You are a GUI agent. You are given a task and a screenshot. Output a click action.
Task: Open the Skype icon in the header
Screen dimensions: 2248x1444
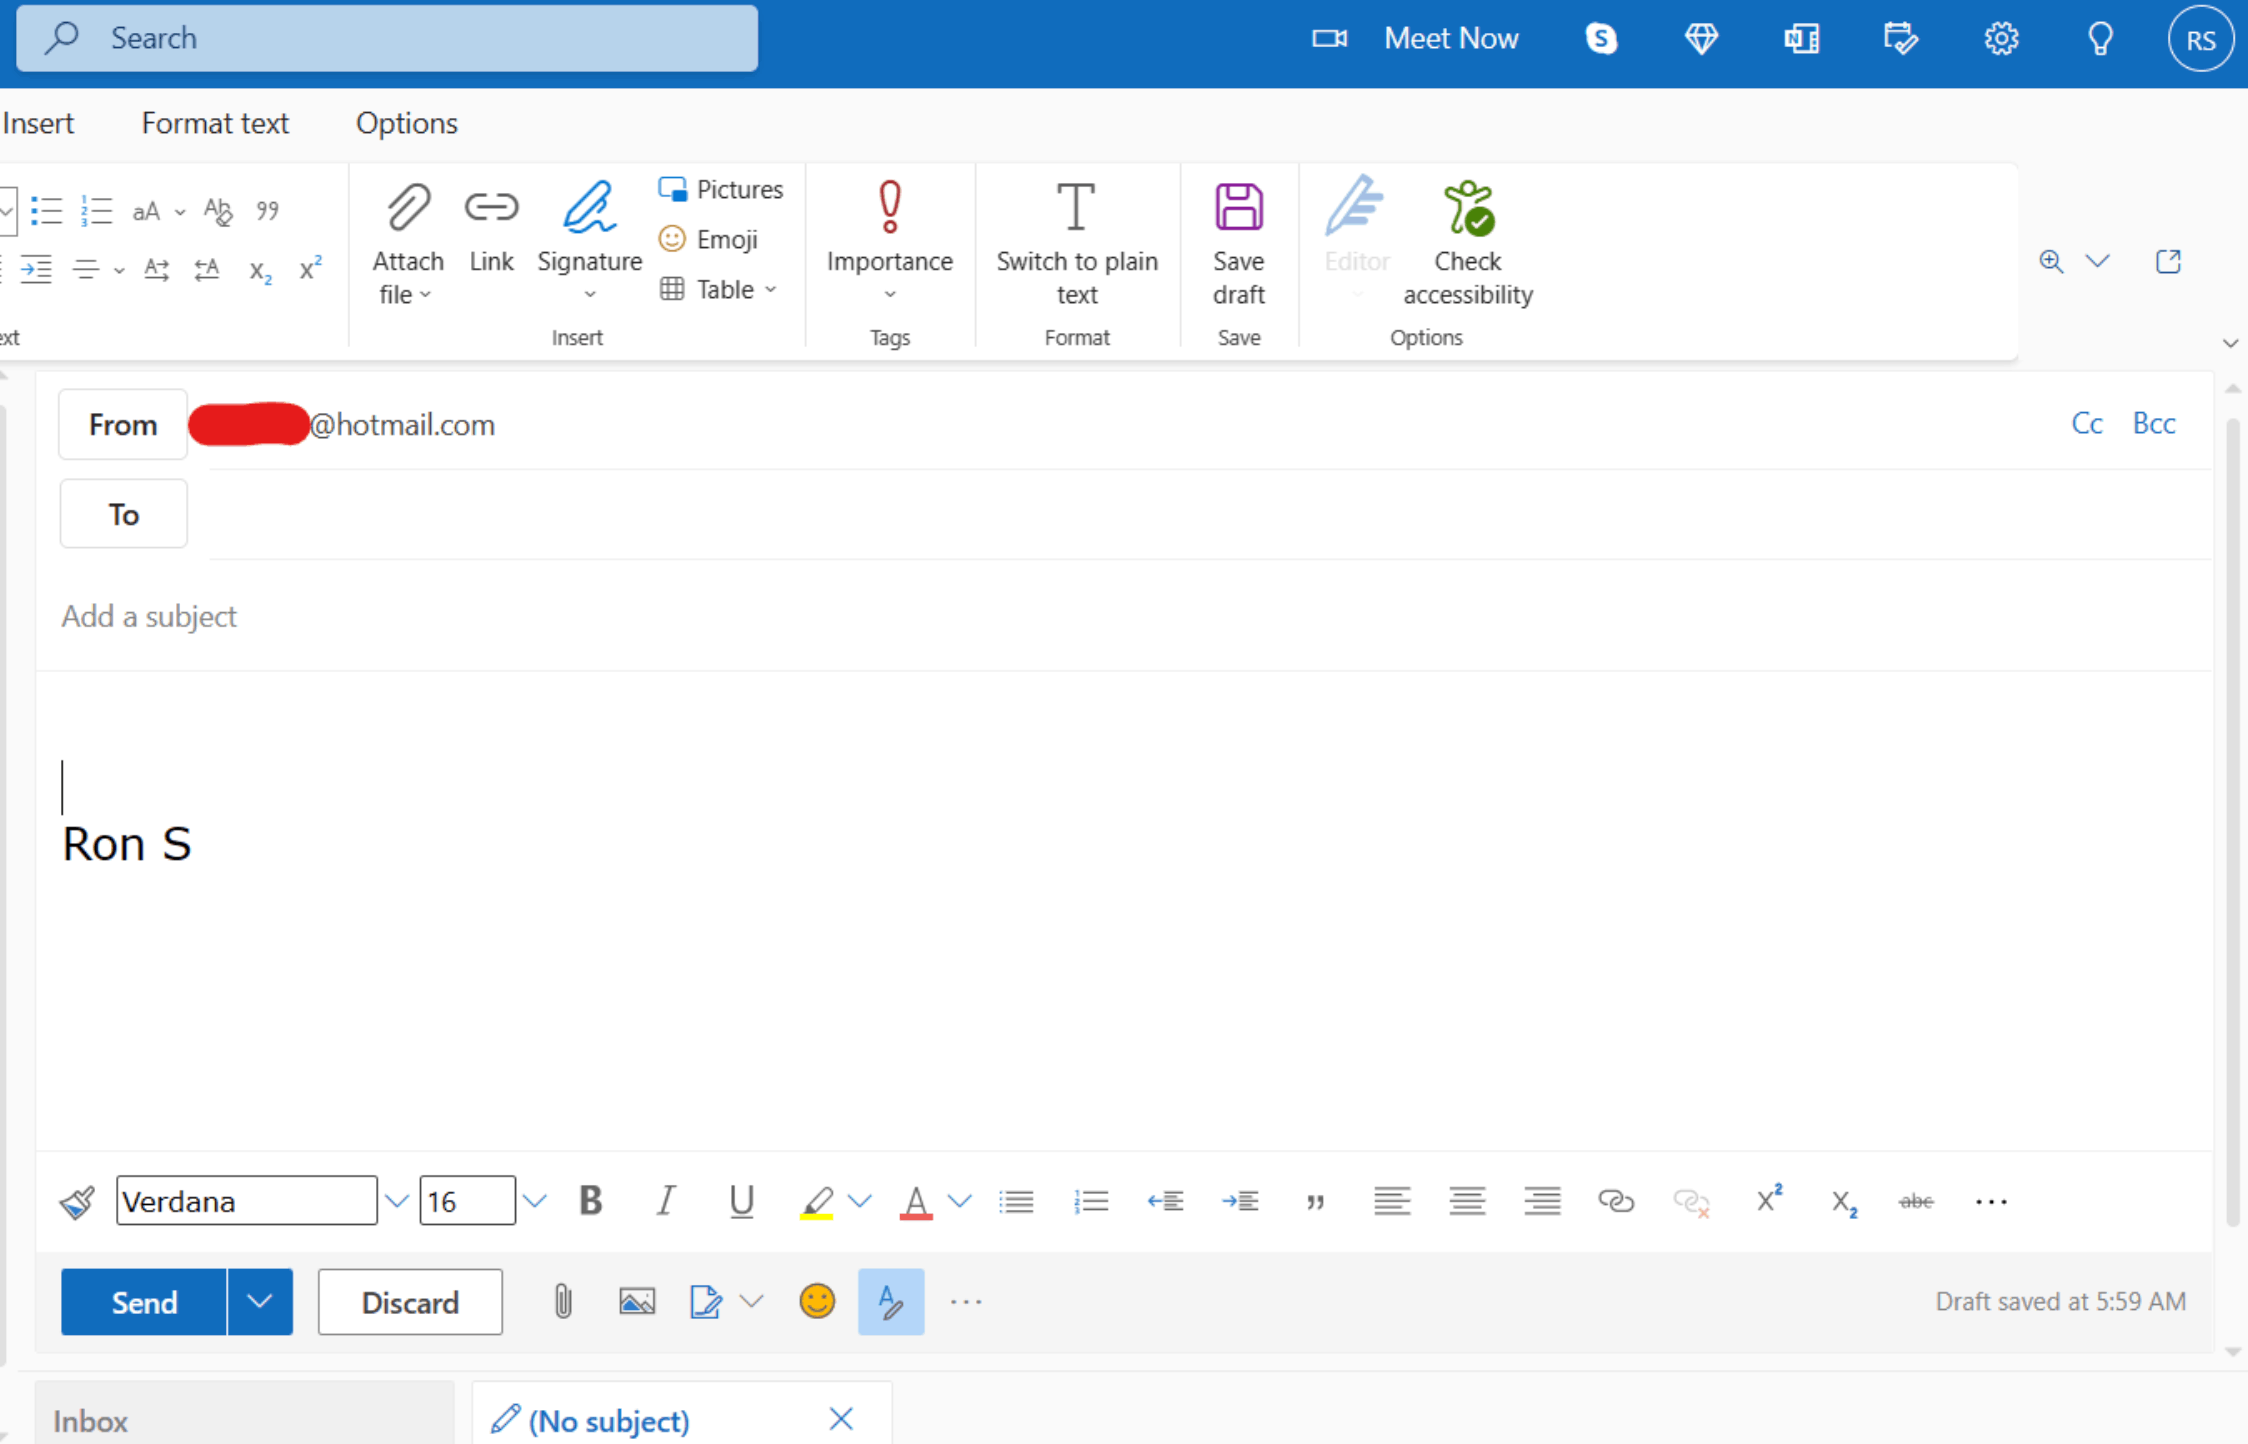(1601, 39)
